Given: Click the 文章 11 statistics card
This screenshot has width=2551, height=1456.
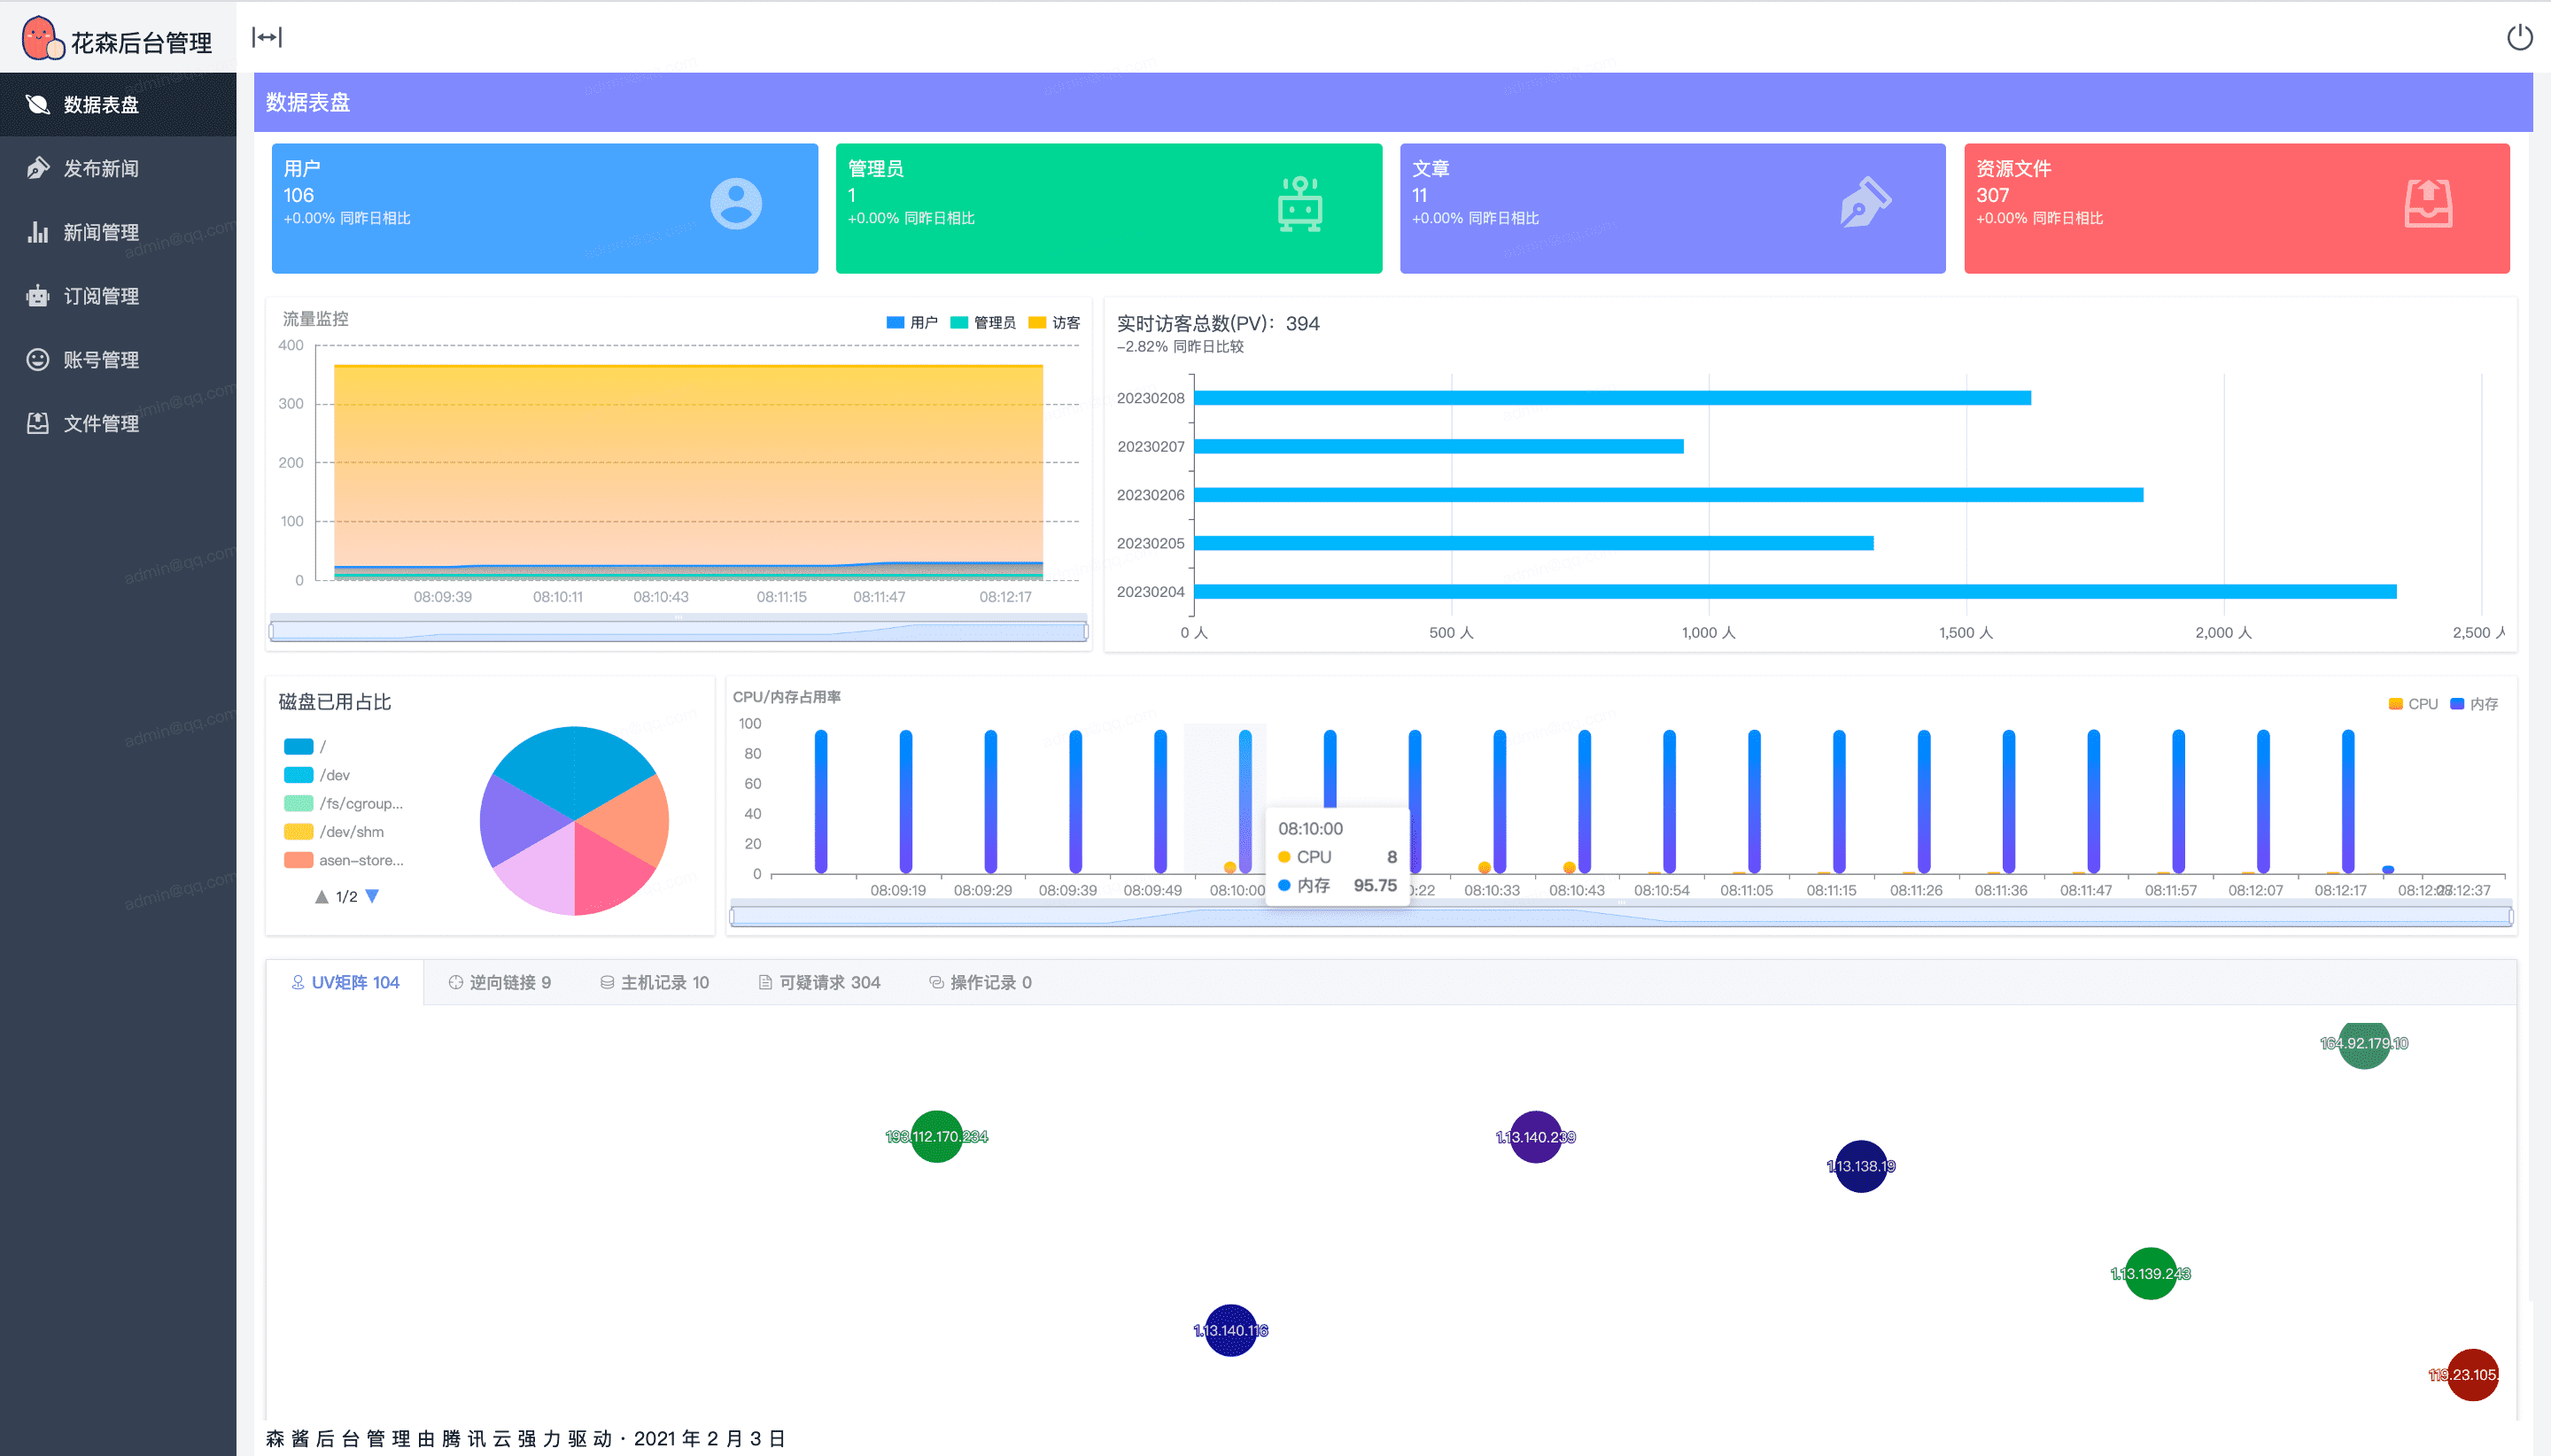Looking at the screenshot, I should click(x=1673, y=208).
